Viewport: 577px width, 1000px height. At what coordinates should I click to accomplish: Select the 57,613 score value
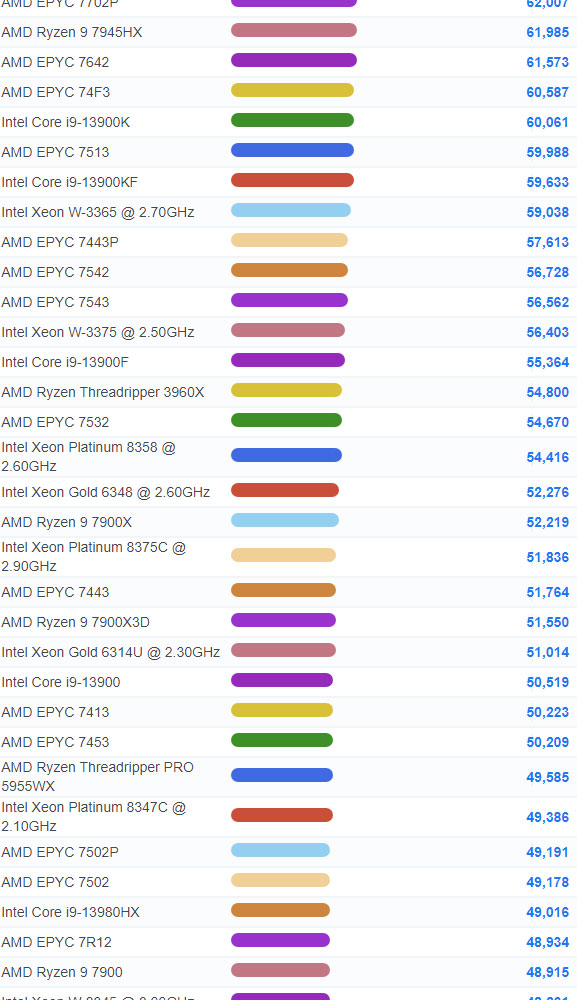click(x=547, y=242)
